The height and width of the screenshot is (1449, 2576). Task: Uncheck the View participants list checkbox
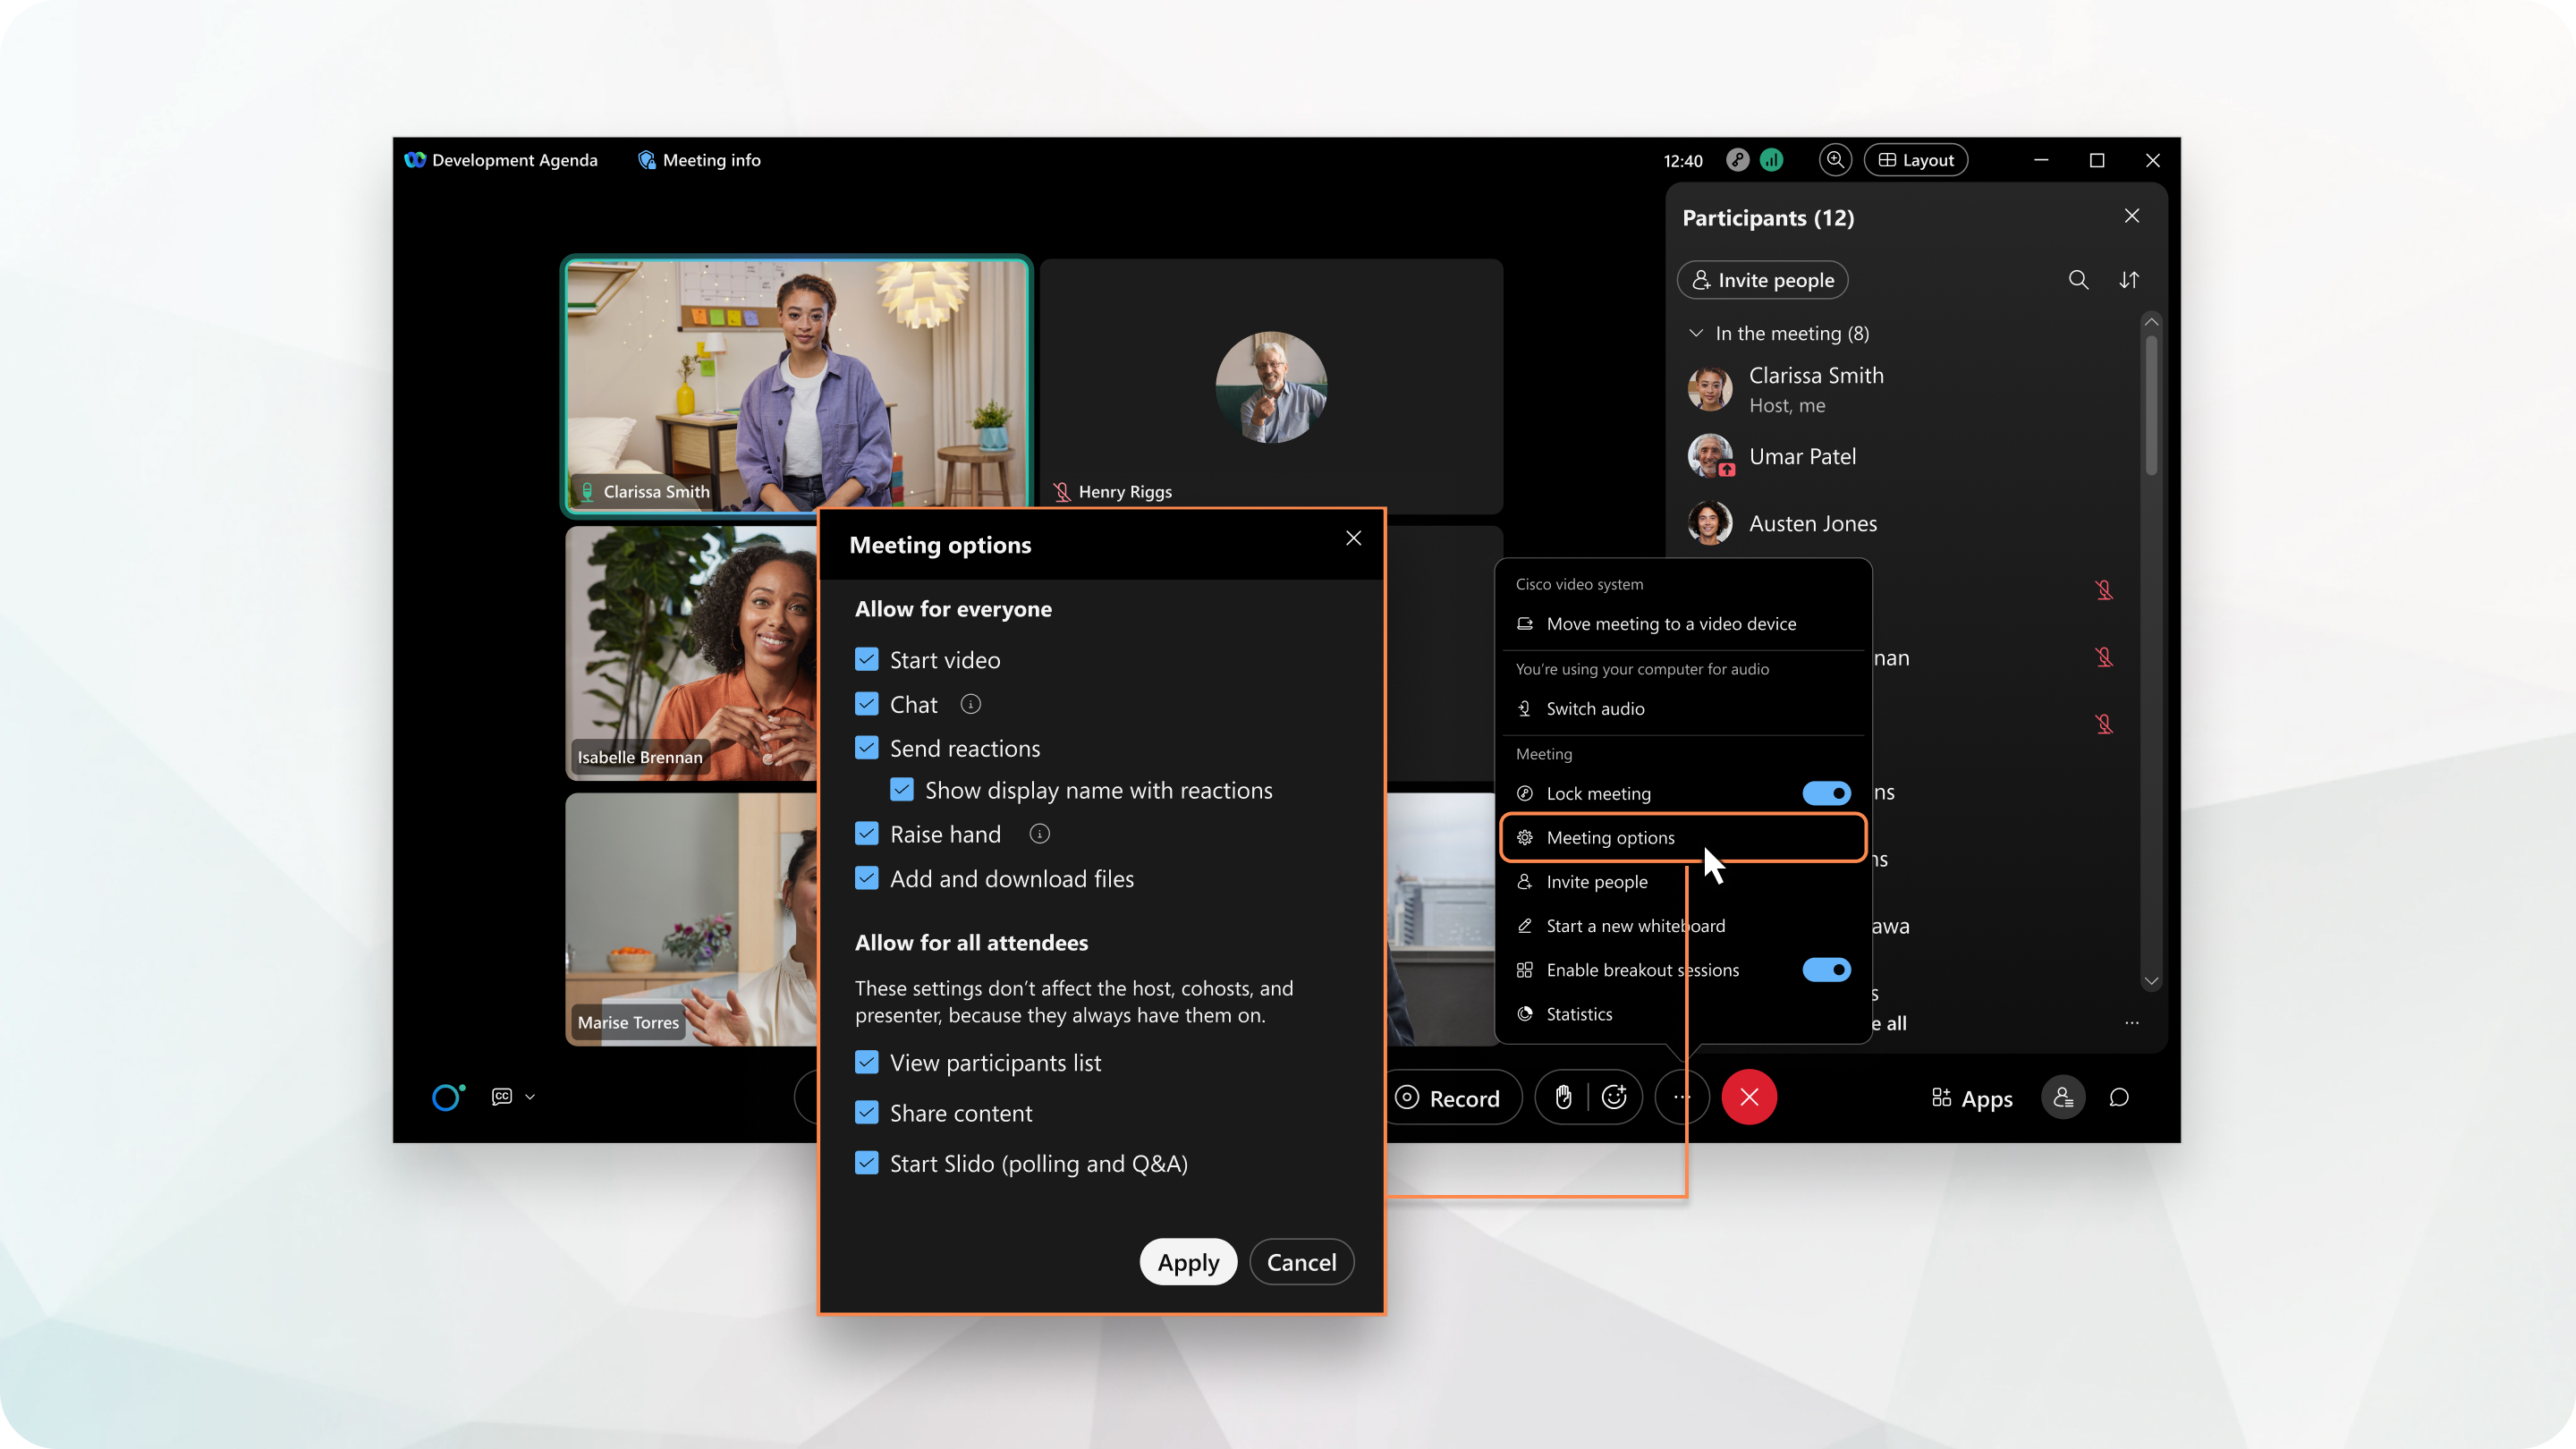point(867,1063)
